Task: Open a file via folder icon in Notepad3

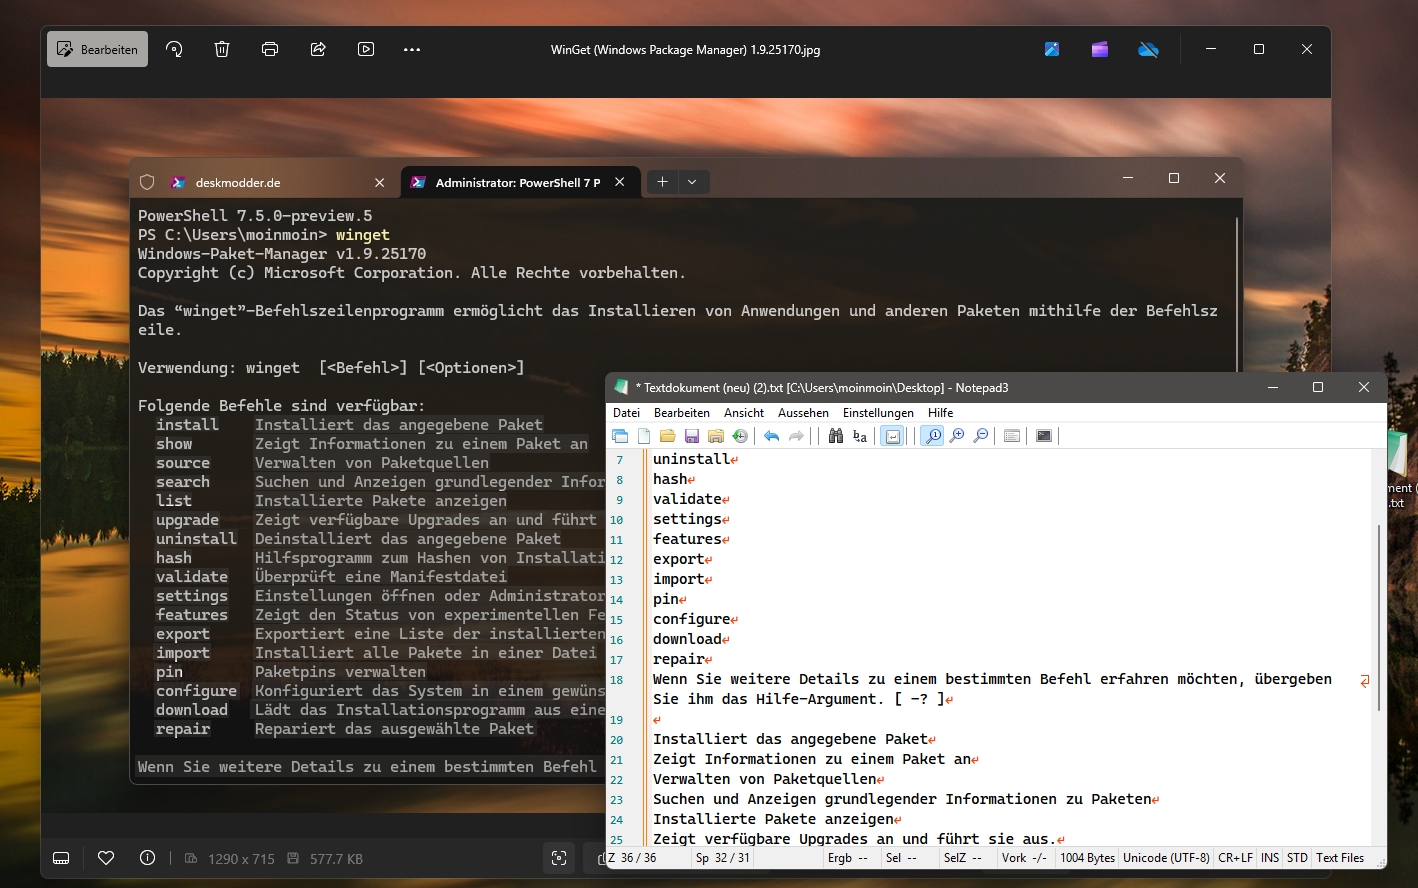Action: point(668,436)
